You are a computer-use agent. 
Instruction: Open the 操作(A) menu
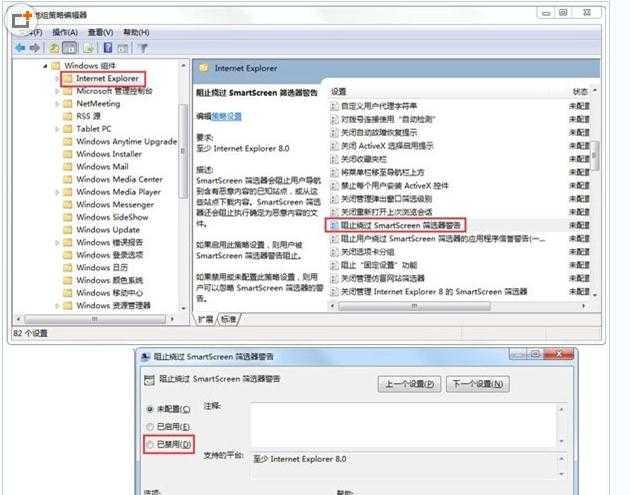[x=65, y=32]
